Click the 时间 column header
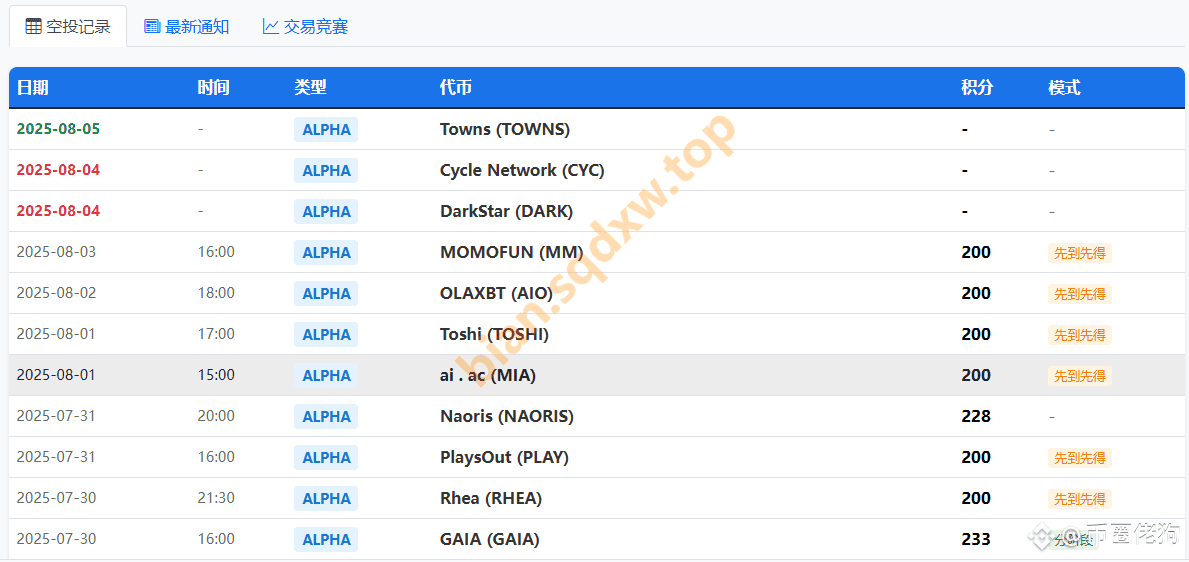Image resolution: width=1189 pixels, height=562 pixels. 213,88
